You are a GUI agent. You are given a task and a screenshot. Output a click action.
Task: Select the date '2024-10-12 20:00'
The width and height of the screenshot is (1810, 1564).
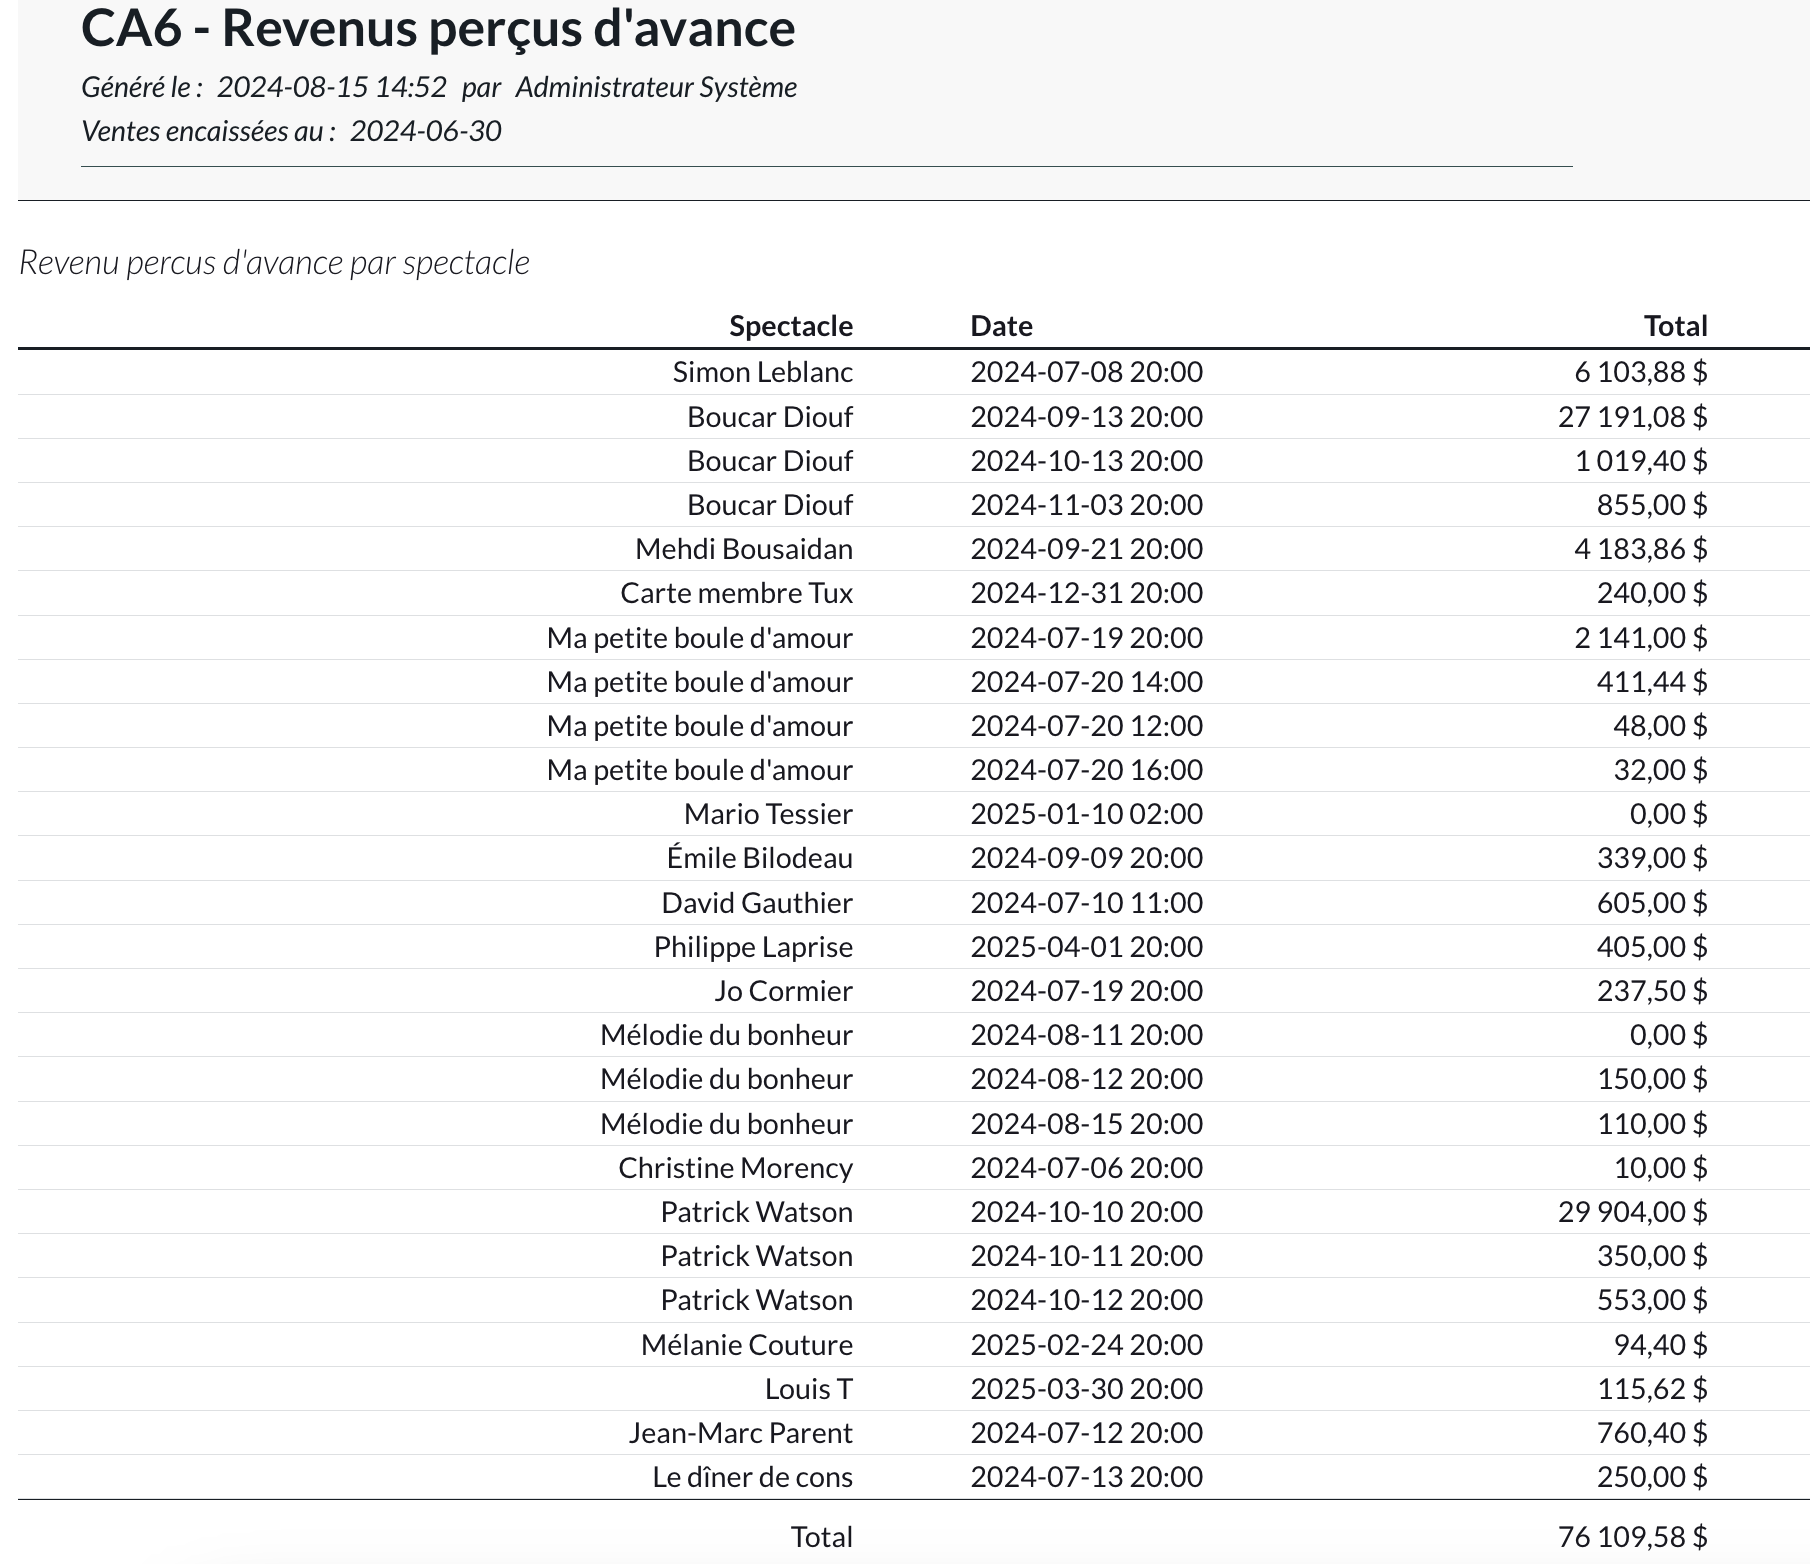[x=1086, y=1300]
